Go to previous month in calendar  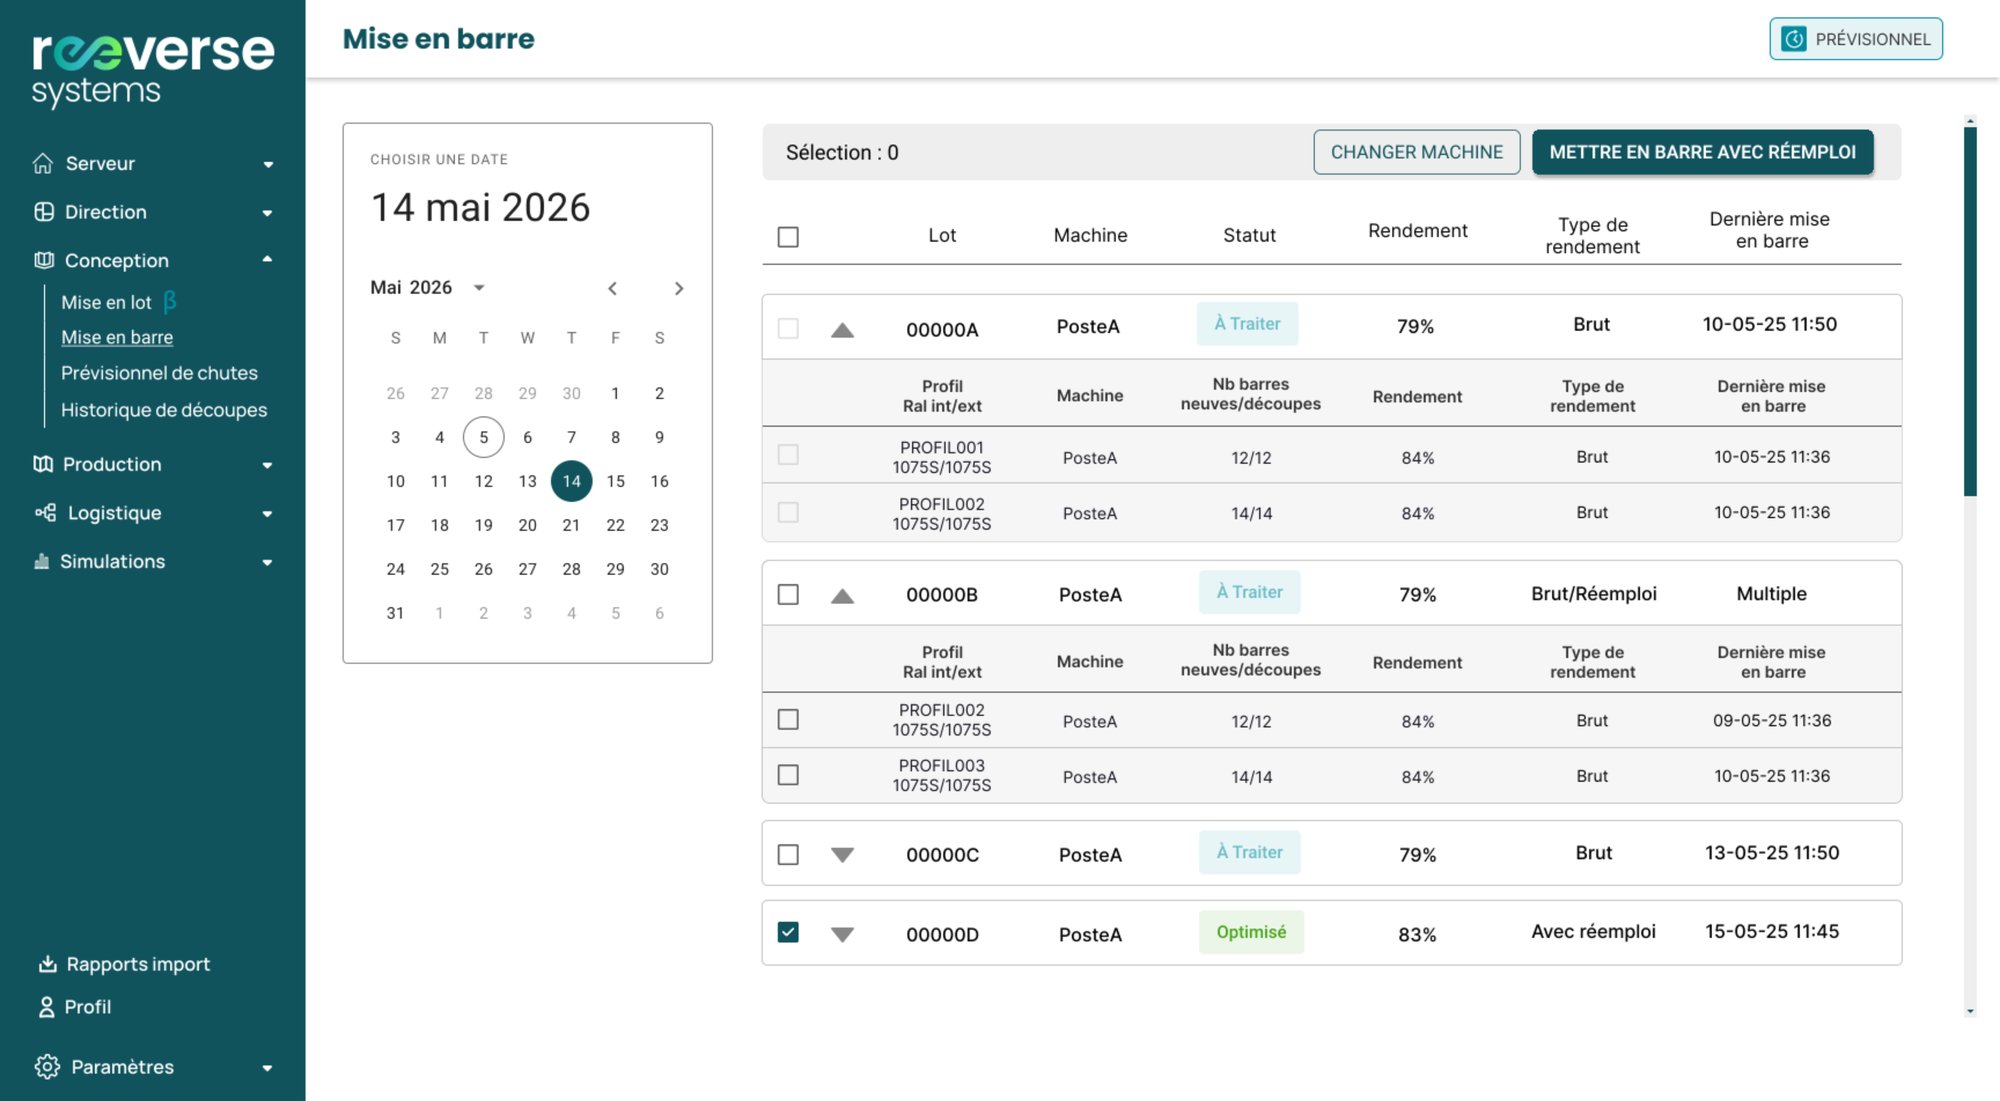[x=612, y=288]
